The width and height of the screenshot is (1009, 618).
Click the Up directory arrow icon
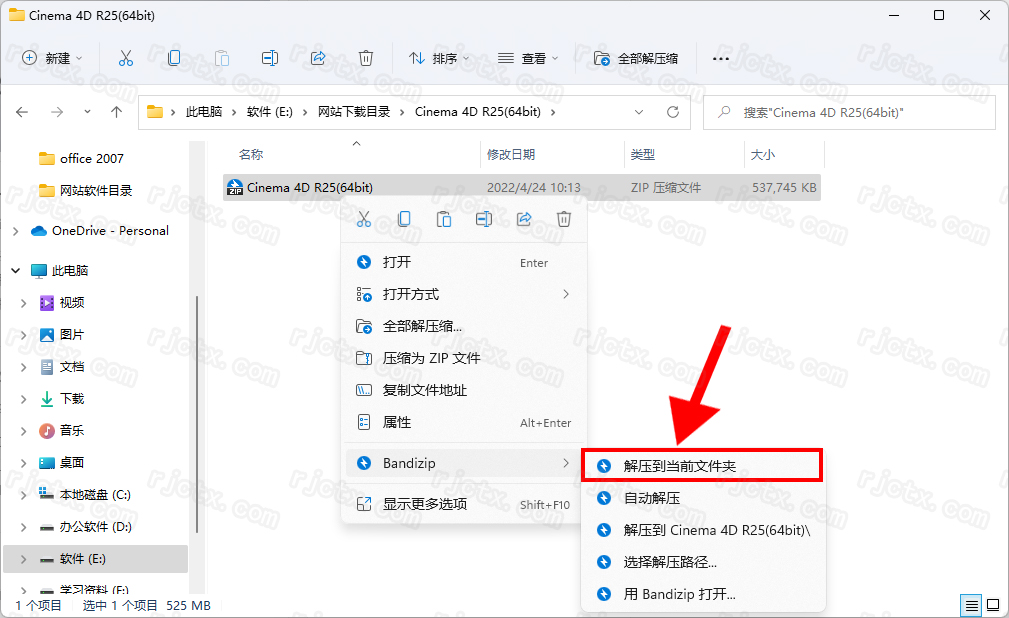pos(117,112)
